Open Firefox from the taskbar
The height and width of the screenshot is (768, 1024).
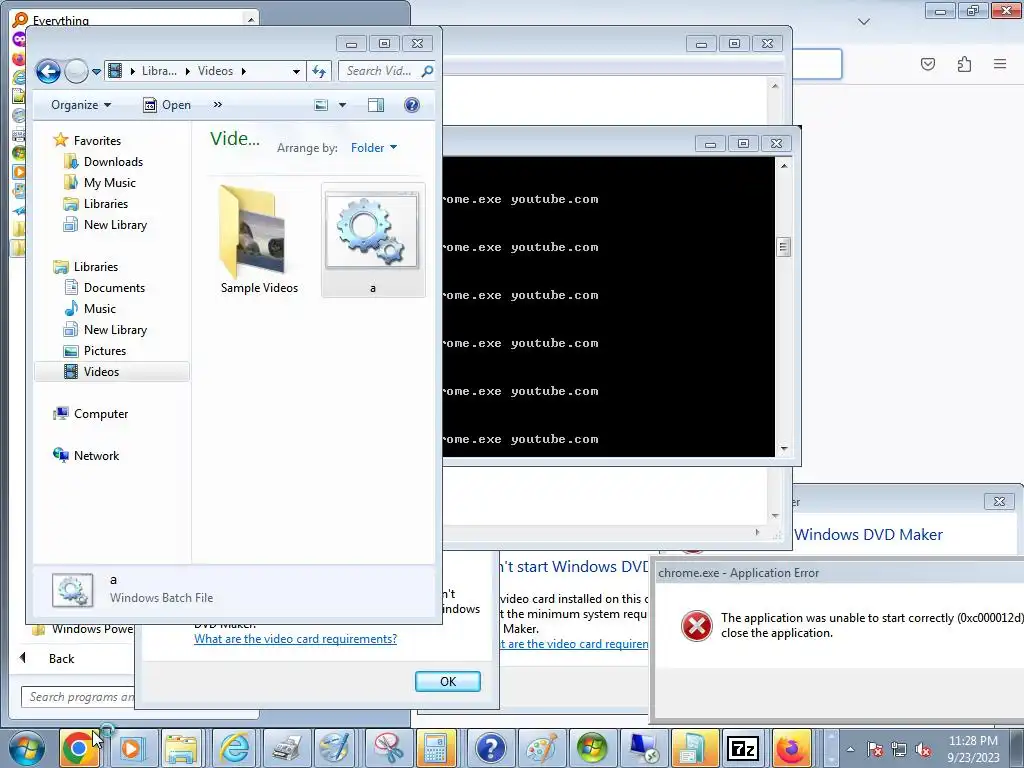click(x=792, y=748)
